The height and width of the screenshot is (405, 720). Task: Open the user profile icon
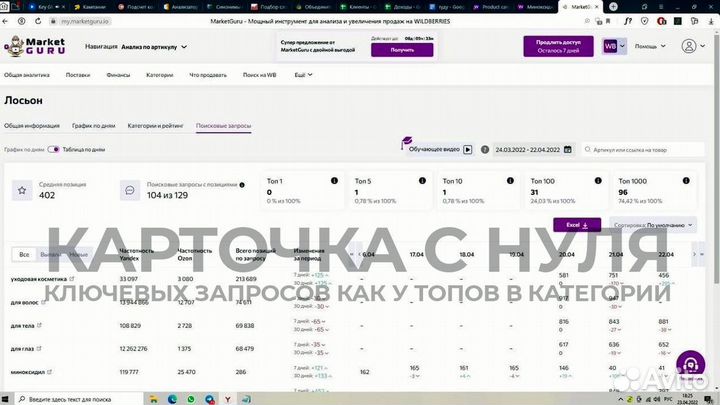[689, 46]
